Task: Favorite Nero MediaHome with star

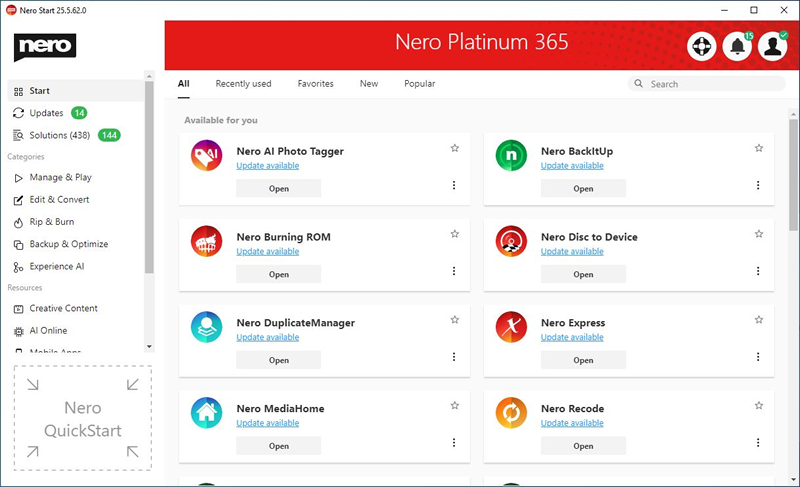Action: (455, 405)
